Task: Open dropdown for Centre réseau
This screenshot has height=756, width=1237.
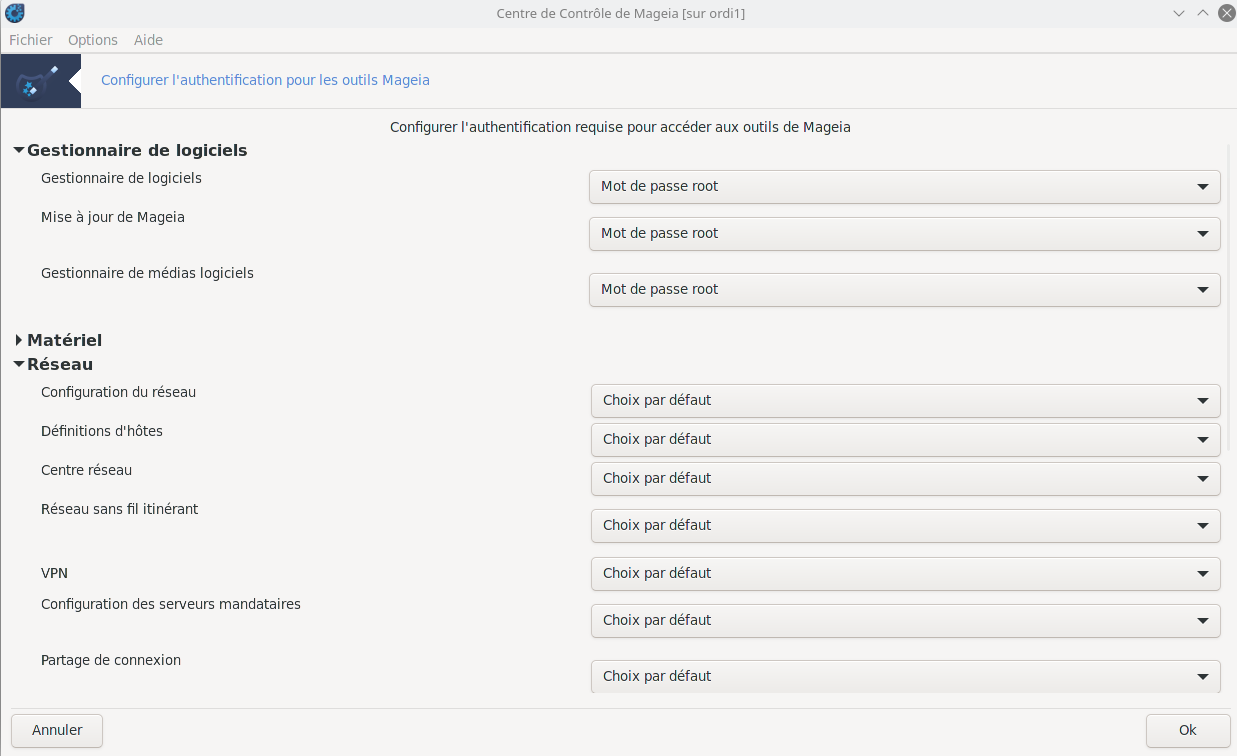Action: pyautogui.click(x=906, y=478)
